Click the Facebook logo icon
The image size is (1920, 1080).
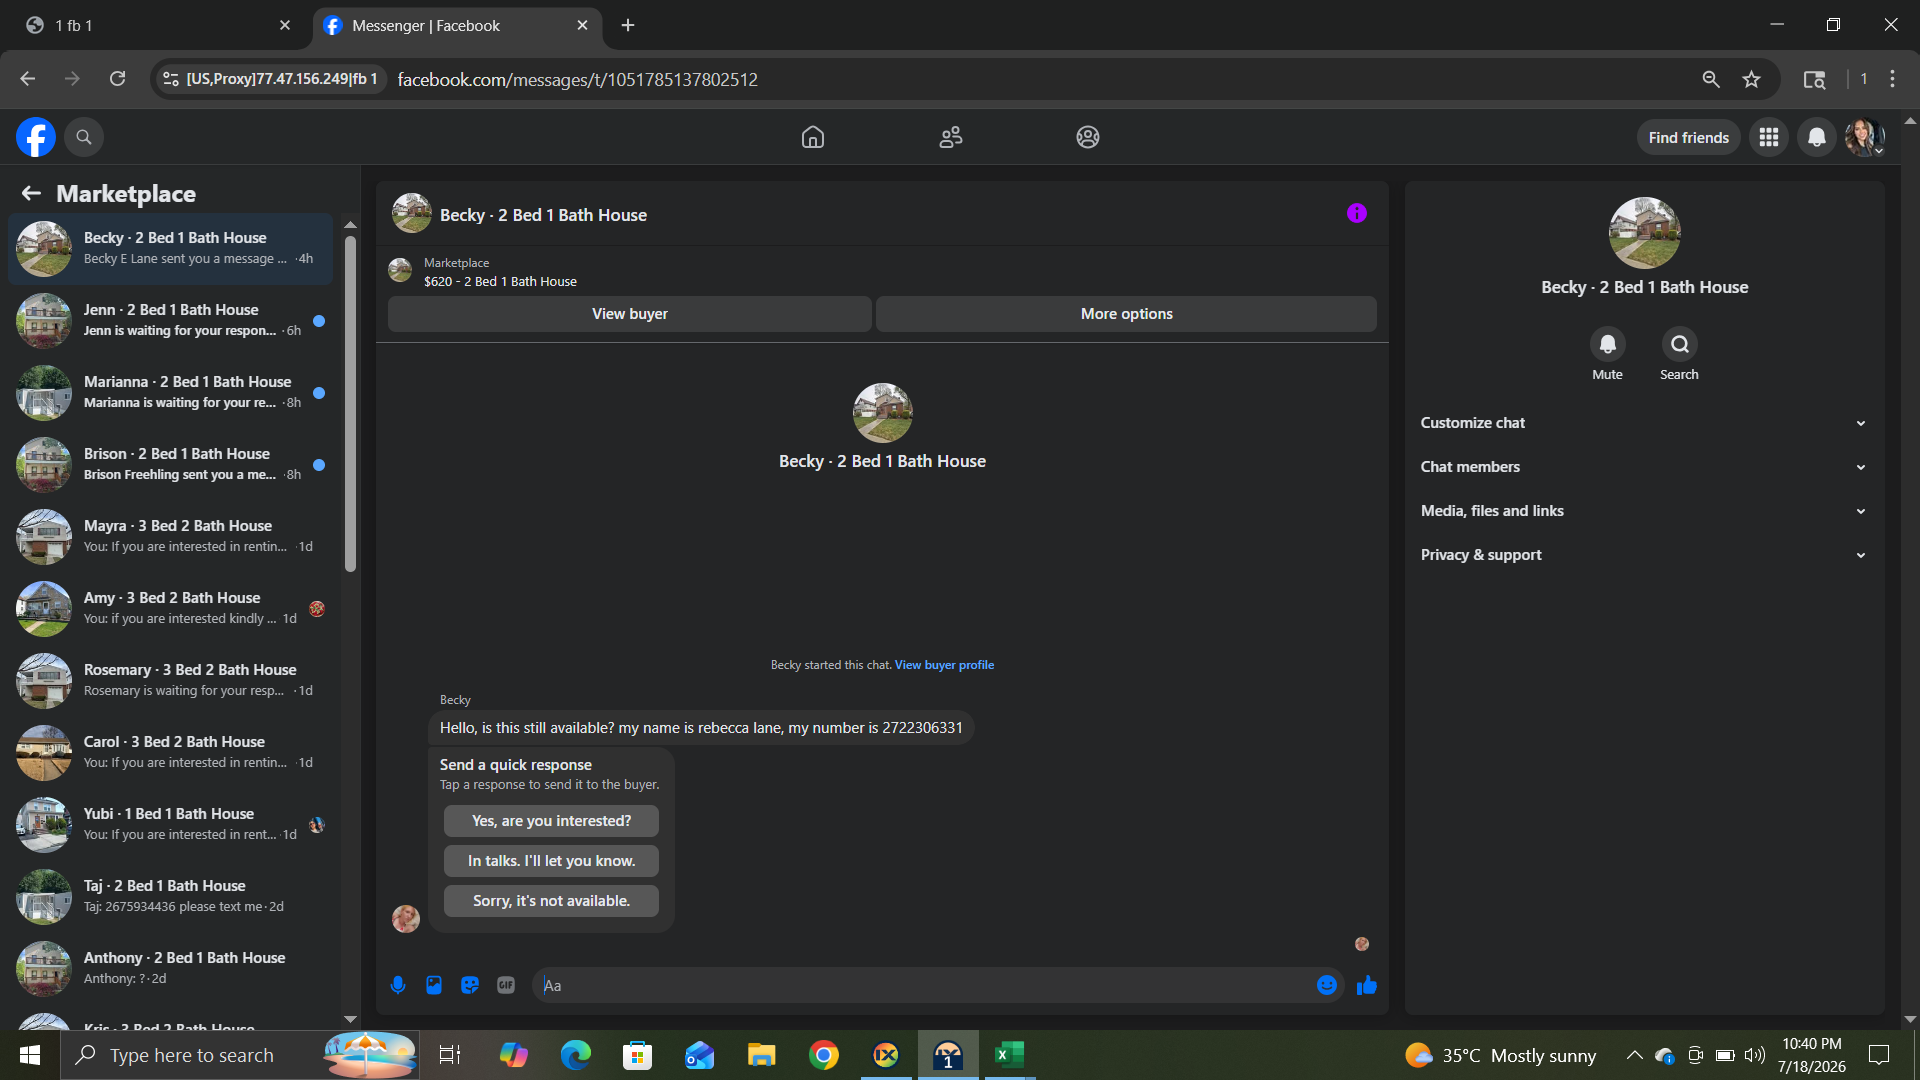(x=36, y=137)
